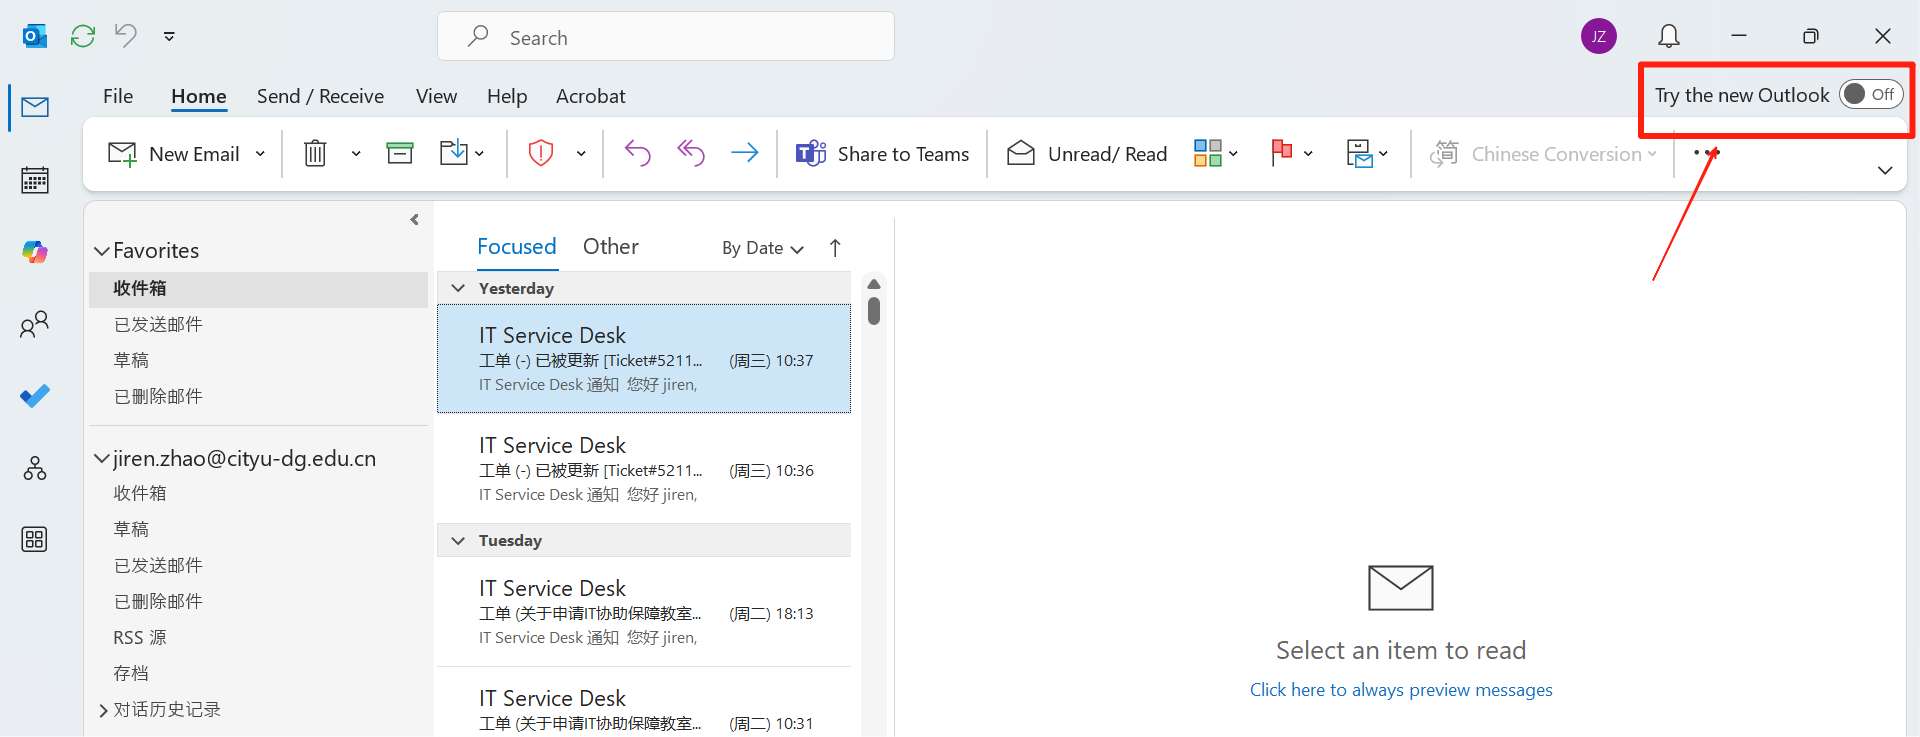Click the New Email button
The height and width of the screenshot is (737, 1920).
point(174,154)
